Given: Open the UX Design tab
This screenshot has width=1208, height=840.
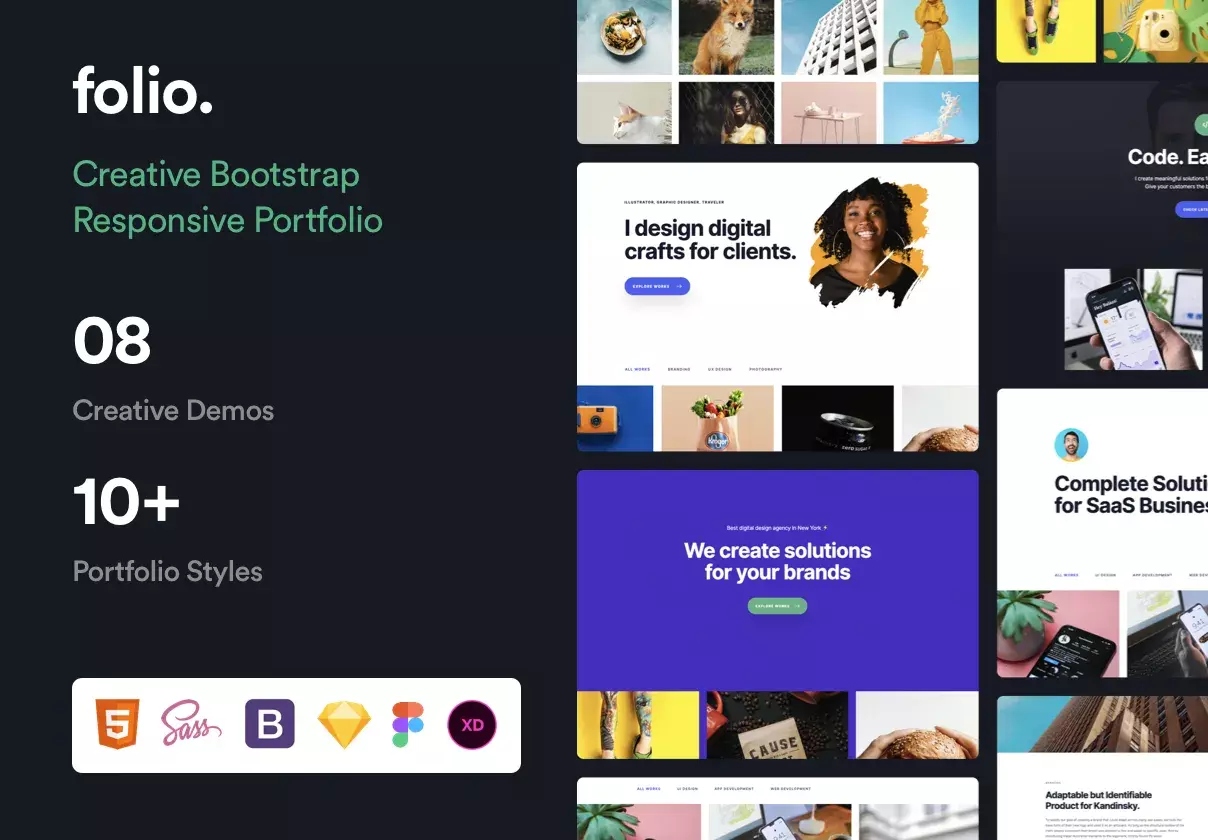Looking at the screenshot, I should click(x=719, y=370).
